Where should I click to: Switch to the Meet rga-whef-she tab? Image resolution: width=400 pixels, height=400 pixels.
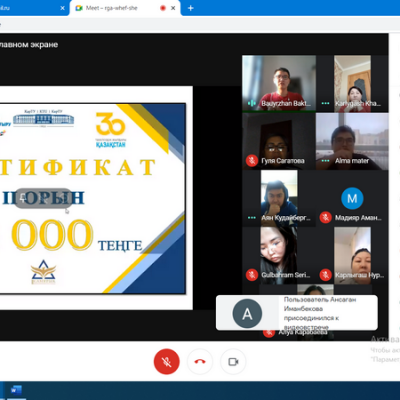[x=125, y=8]
